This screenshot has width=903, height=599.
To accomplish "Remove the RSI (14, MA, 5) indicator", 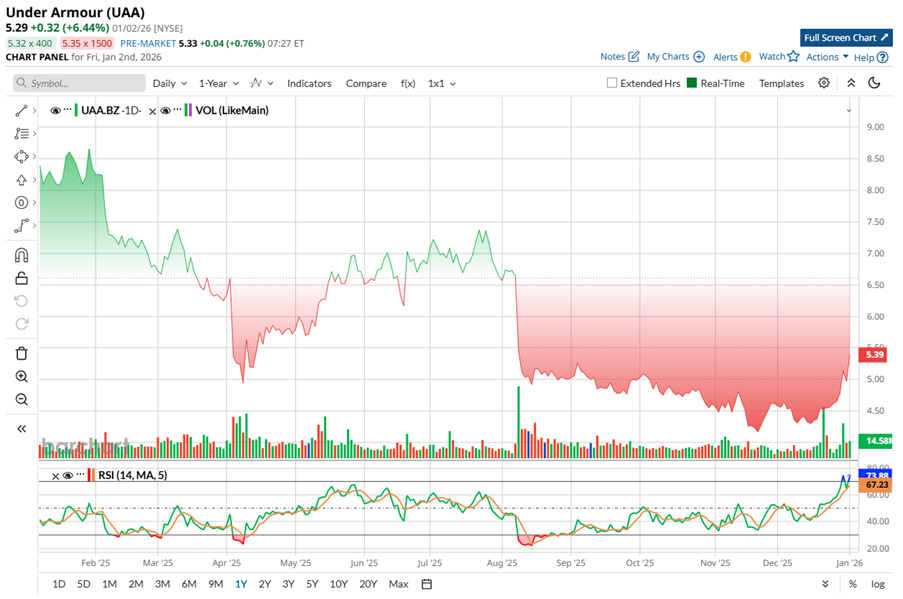I will [55, 476].
